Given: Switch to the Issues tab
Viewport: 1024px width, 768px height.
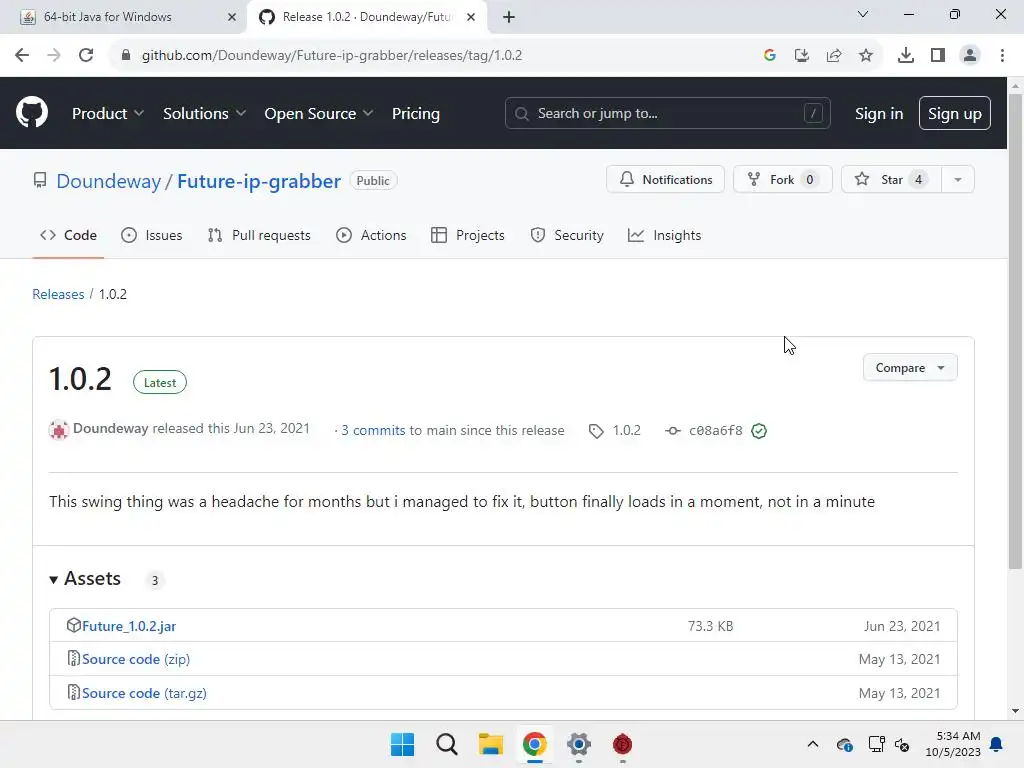Looking at the screenshot, I should tap(152, 235).
